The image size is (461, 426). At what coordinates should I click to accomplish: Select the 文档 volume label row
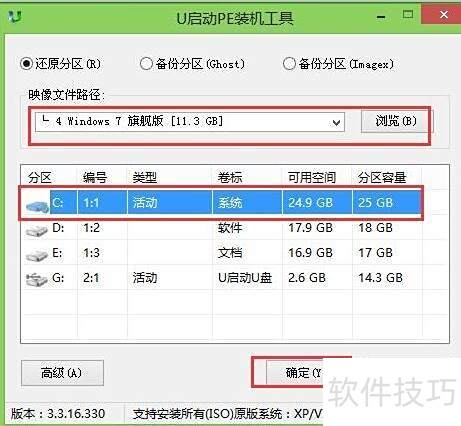coord(230,253)
